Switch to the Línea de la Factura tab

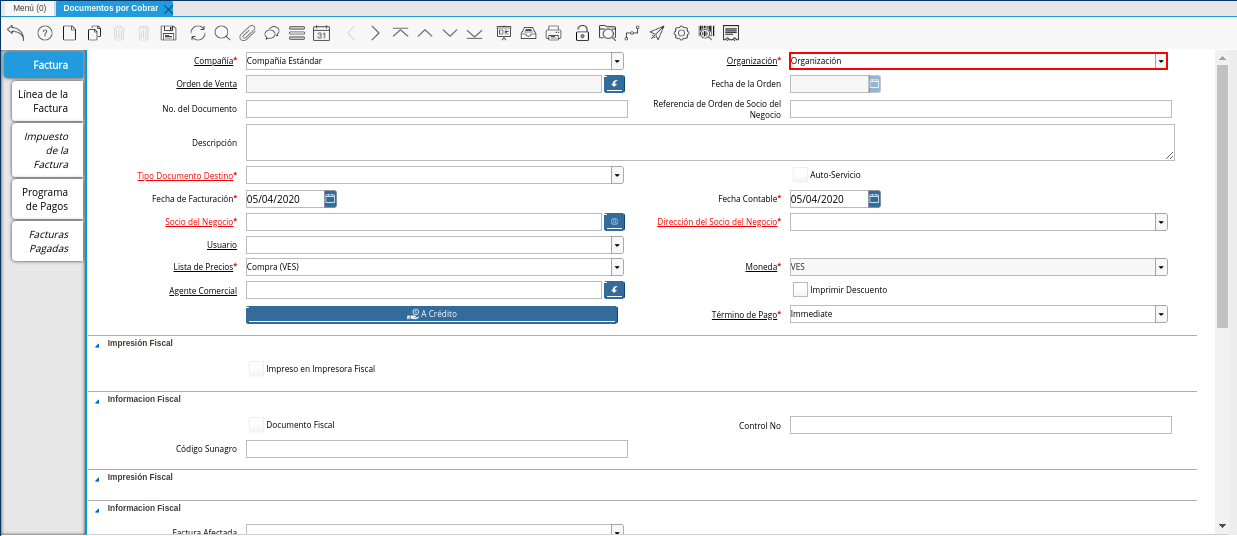click(49, 101)
